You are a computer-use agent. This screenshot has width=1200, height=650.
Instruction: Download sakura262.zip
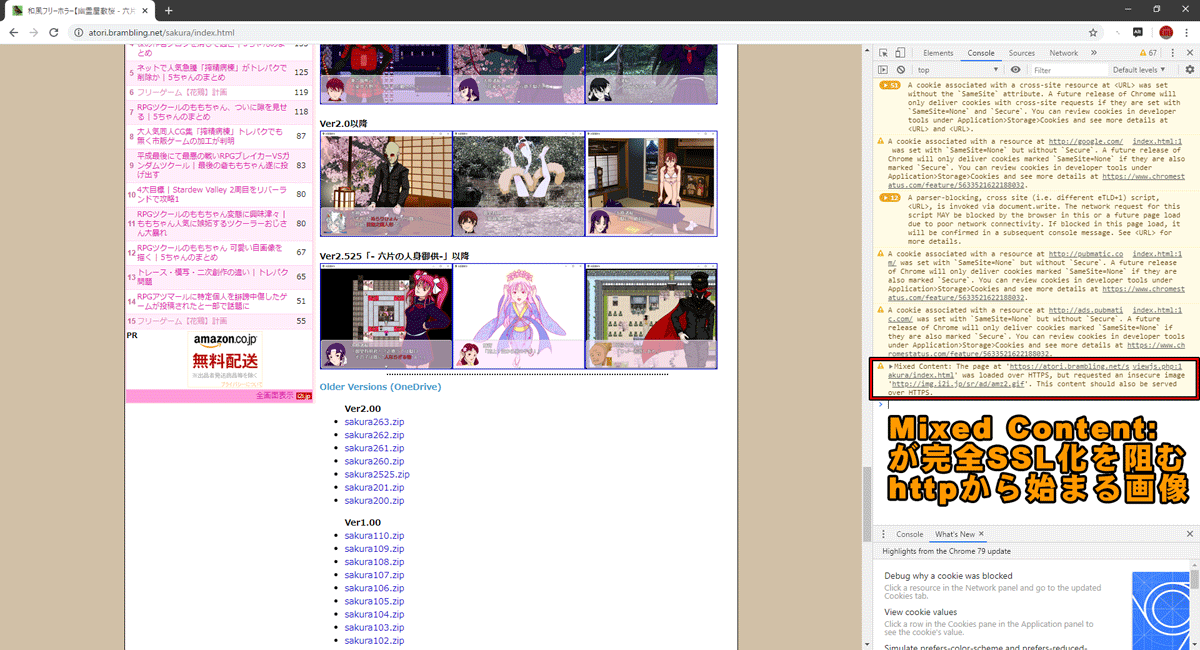tap(374, 435)
